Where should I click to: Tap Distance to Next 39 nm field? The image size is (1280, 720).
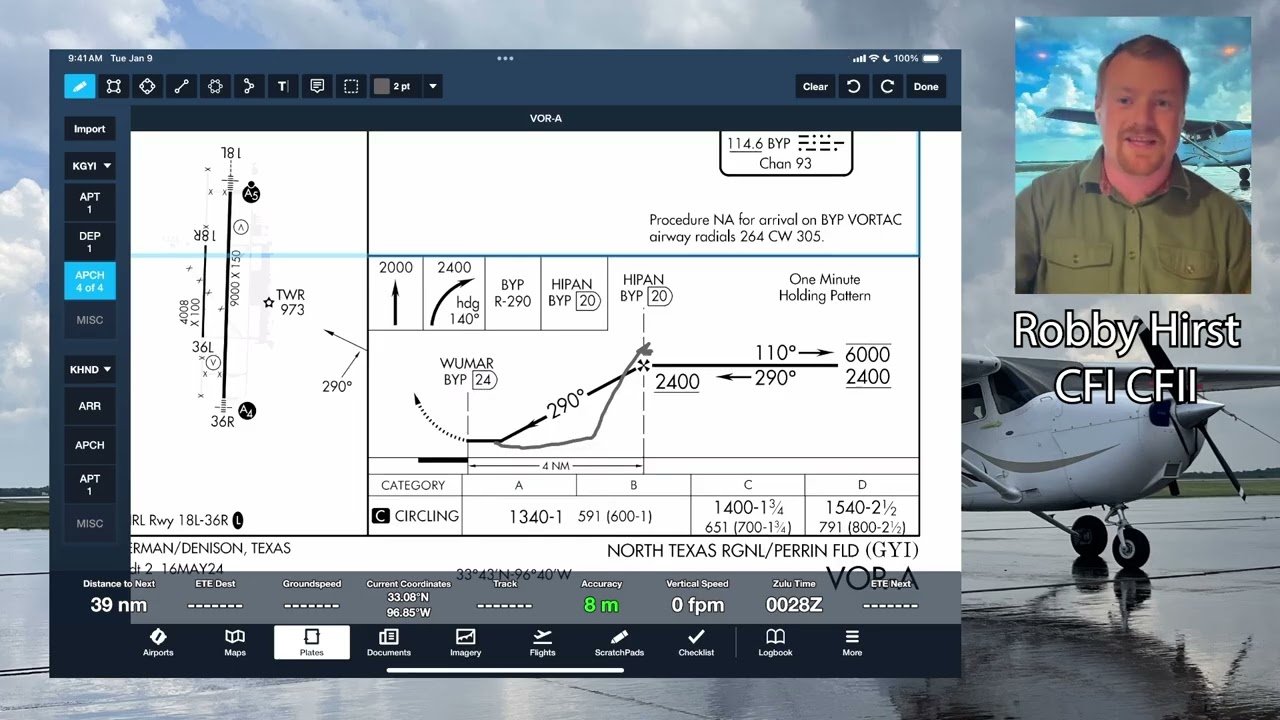click(x=119, y=597)
